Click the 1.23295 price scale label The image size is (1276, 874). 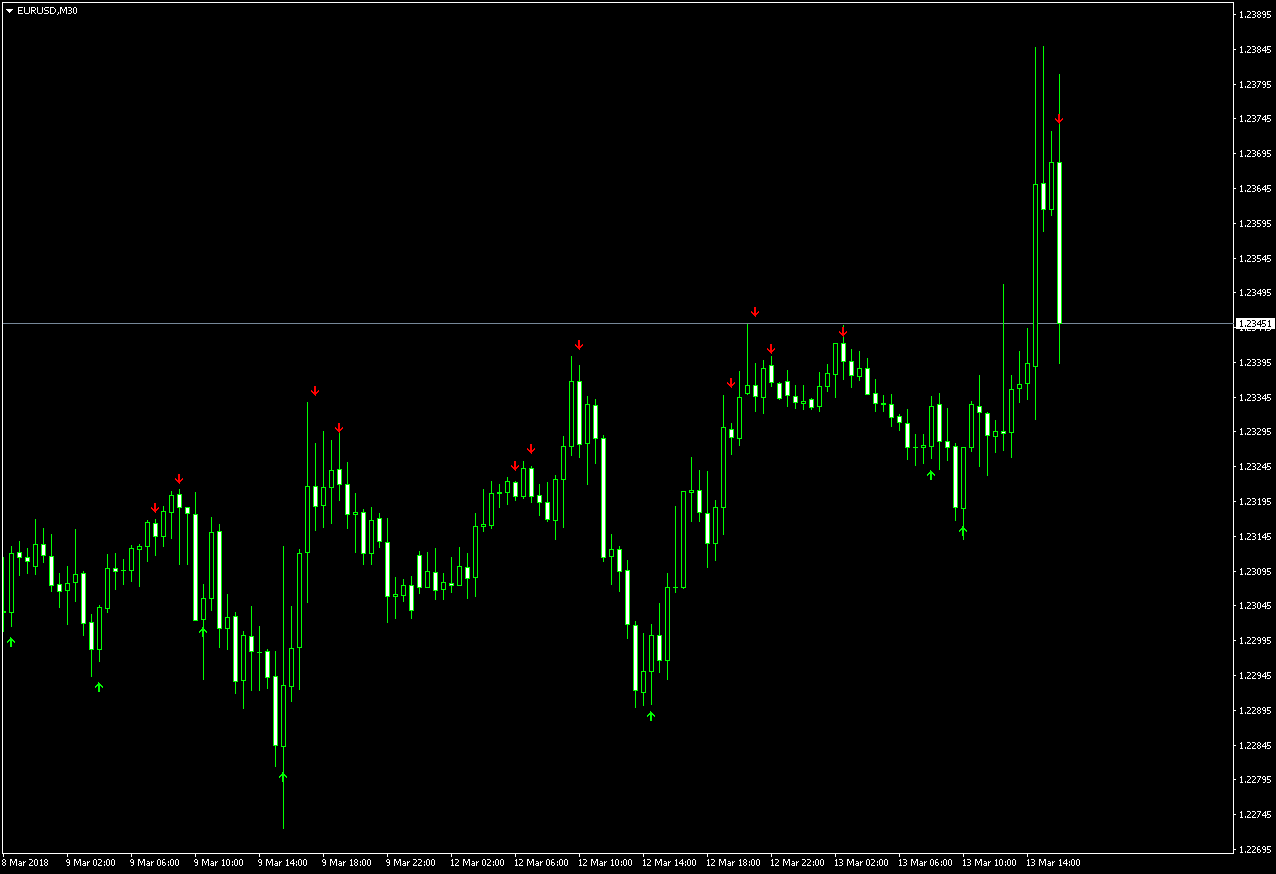pyautogui.click(x=1256, y=432)
